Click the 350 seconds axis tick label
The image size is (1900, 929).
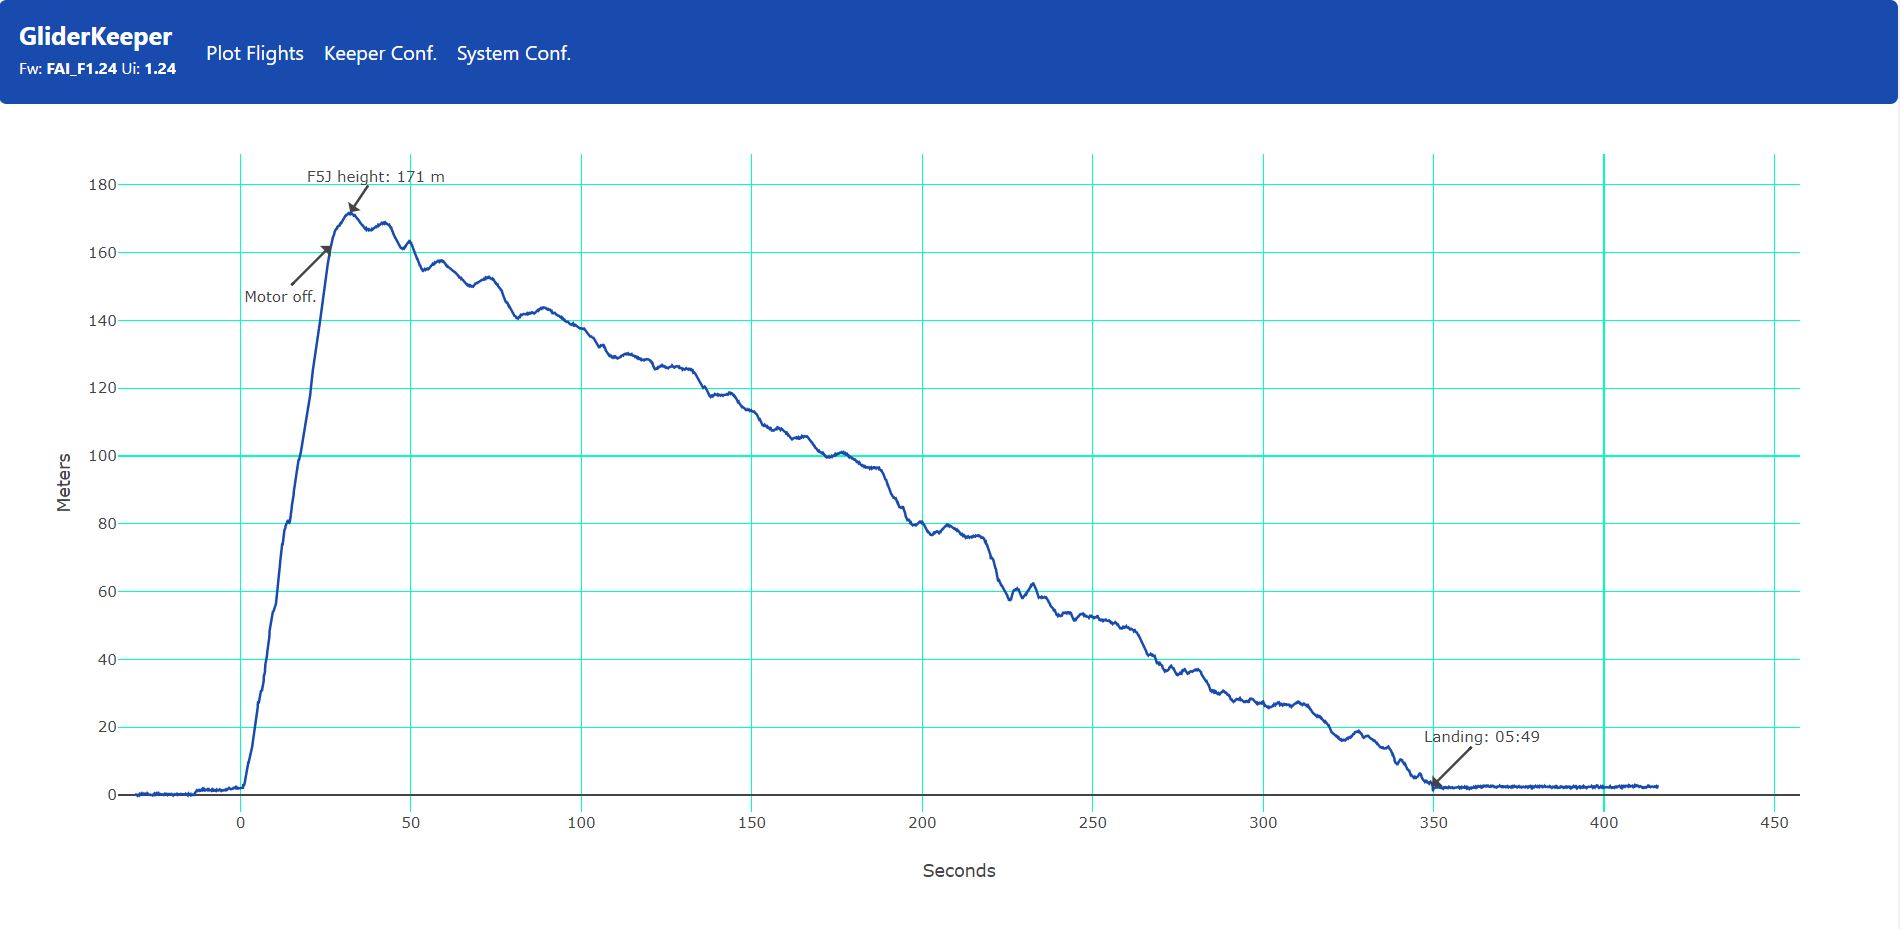click(1433, 823)
